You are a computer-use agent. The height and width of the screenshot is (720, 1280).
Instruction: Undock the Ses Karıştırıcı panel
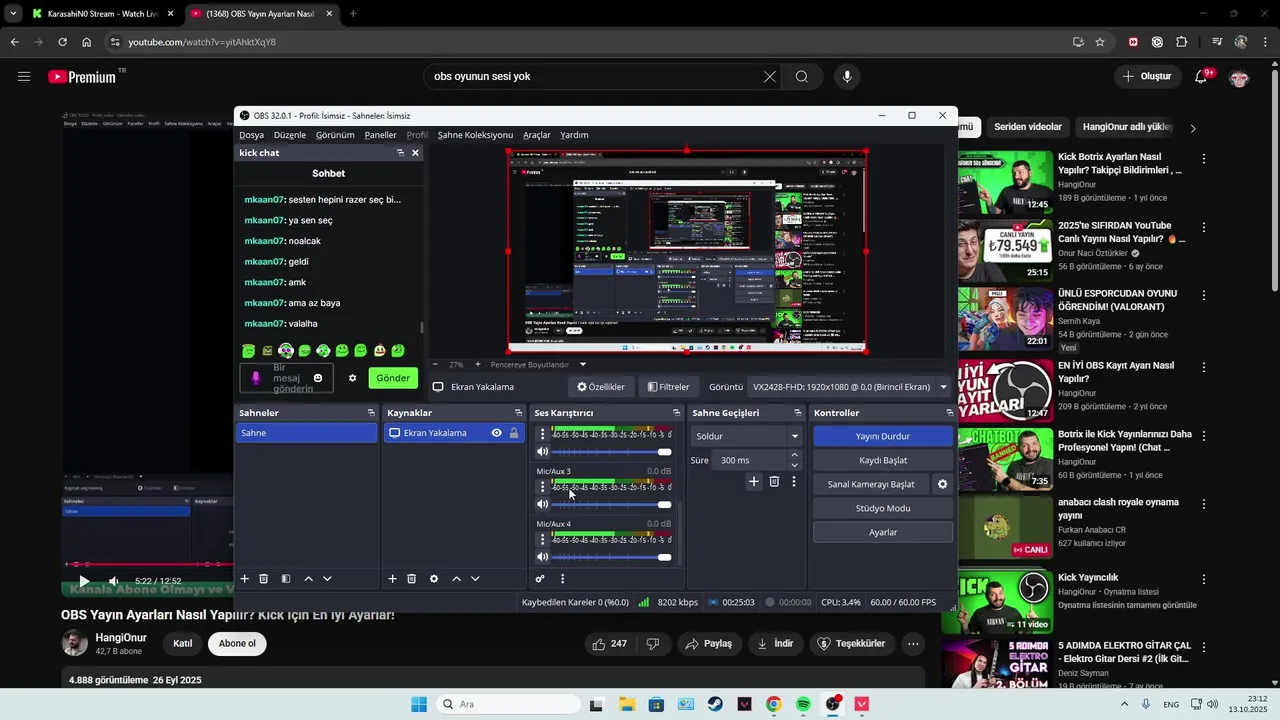[676, 413]
